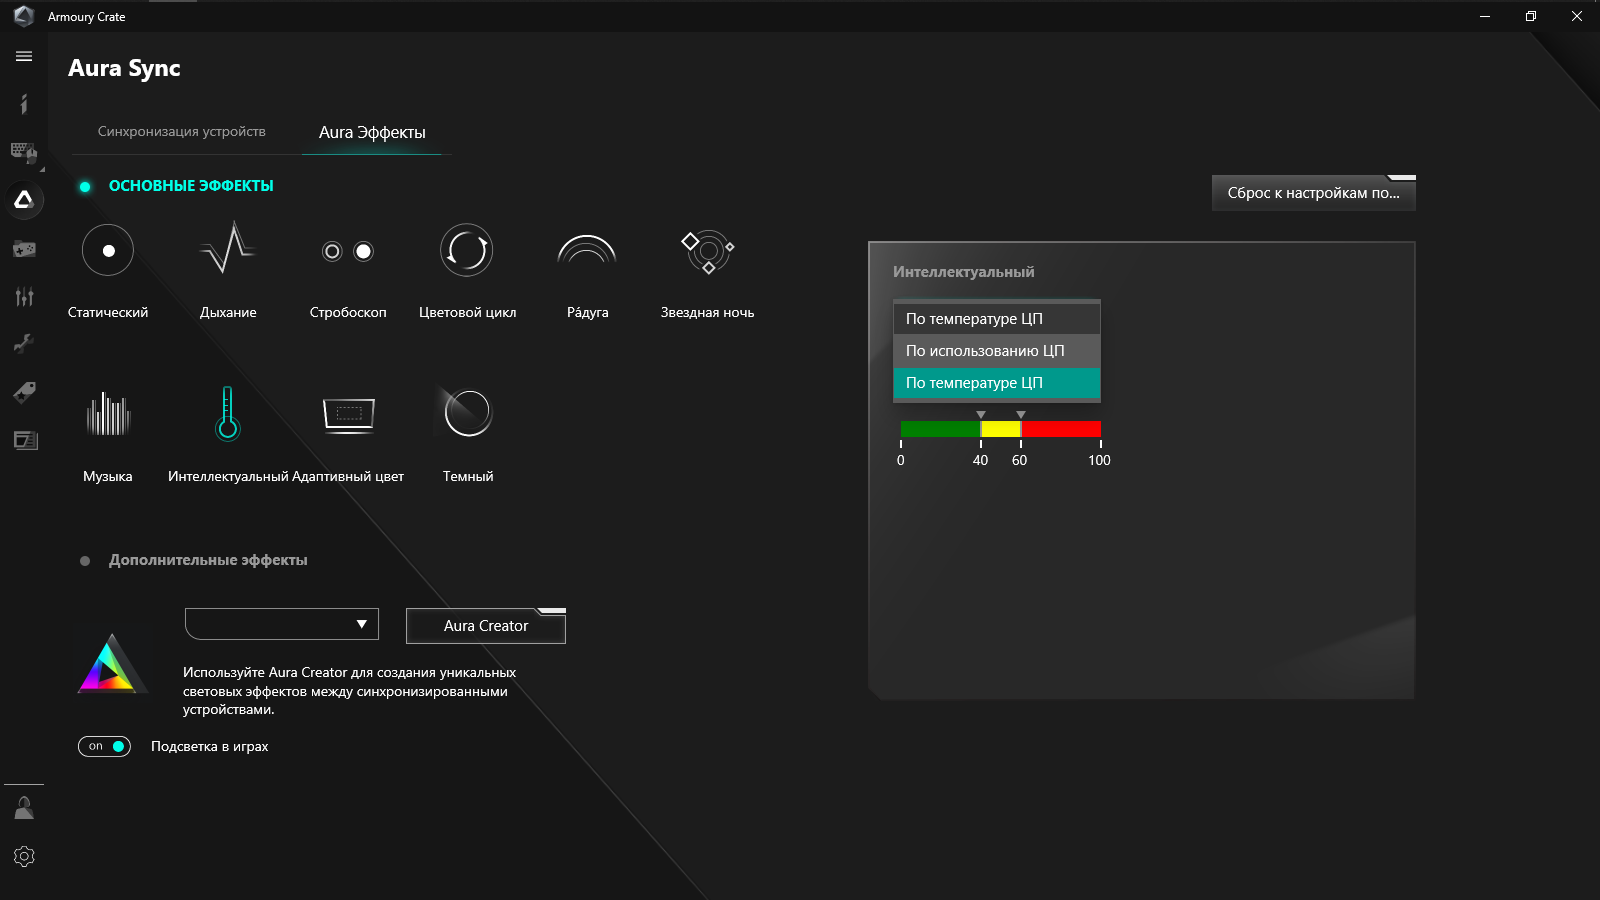This screenshot has height=900, width=1600.
Task: Collapse the dropdown via its top По температуре ЦП field
Action: [x=997, y=319]
